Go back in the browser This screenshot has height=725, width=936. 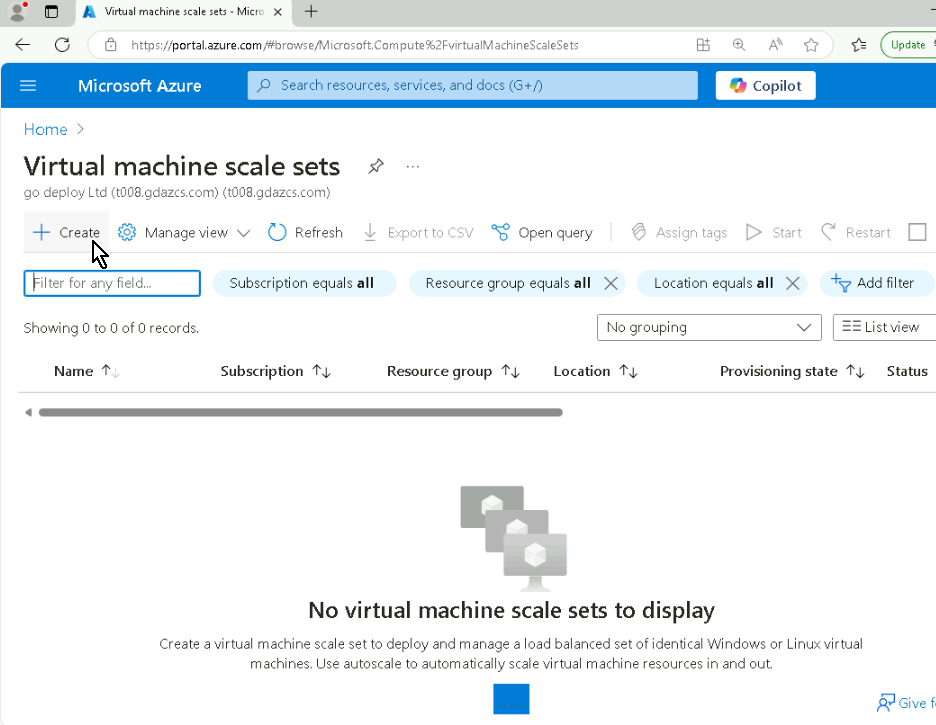(x=23, y=45)
